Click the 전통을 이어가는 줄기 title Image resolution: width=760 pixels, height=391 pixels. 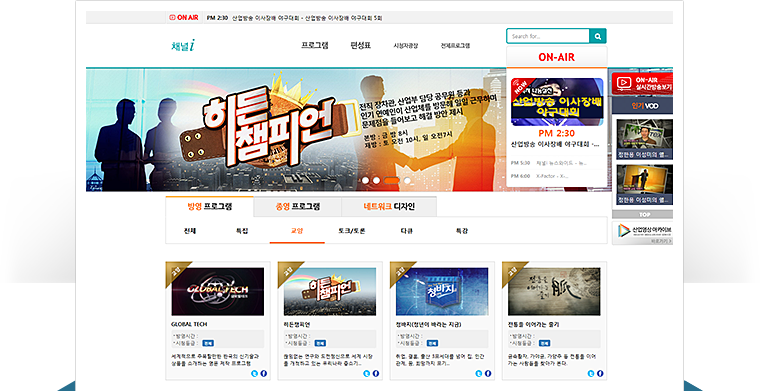click(x=533, y=324)
